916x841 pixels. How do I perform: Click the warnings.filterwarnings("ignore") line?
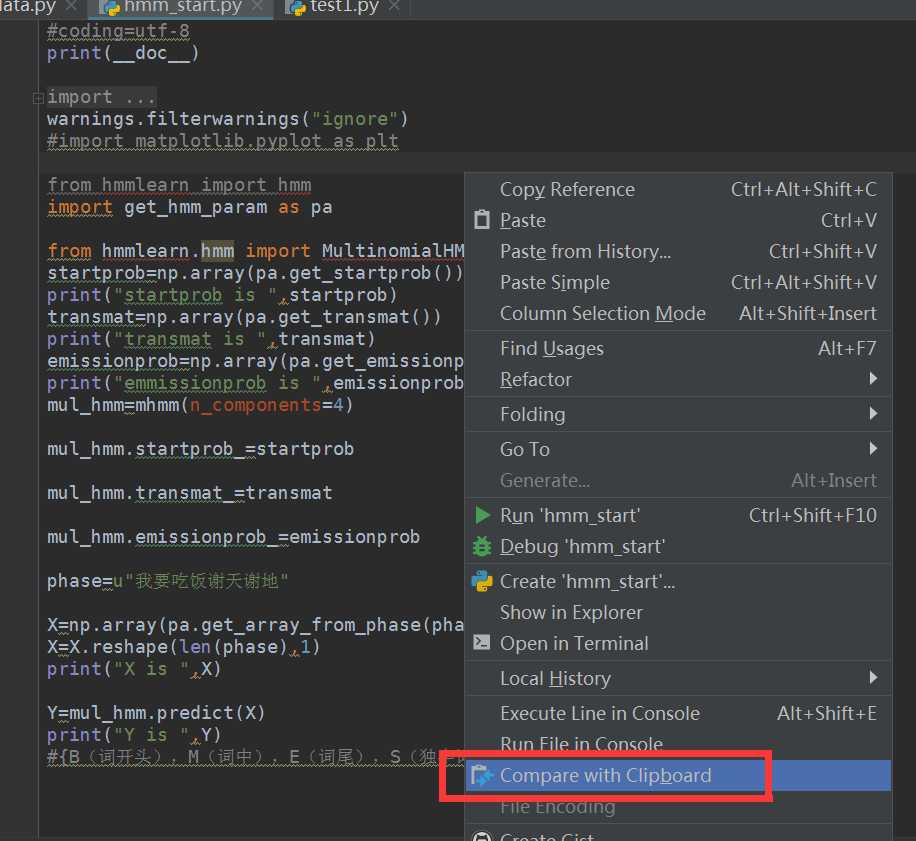click(x=227, y=119)
